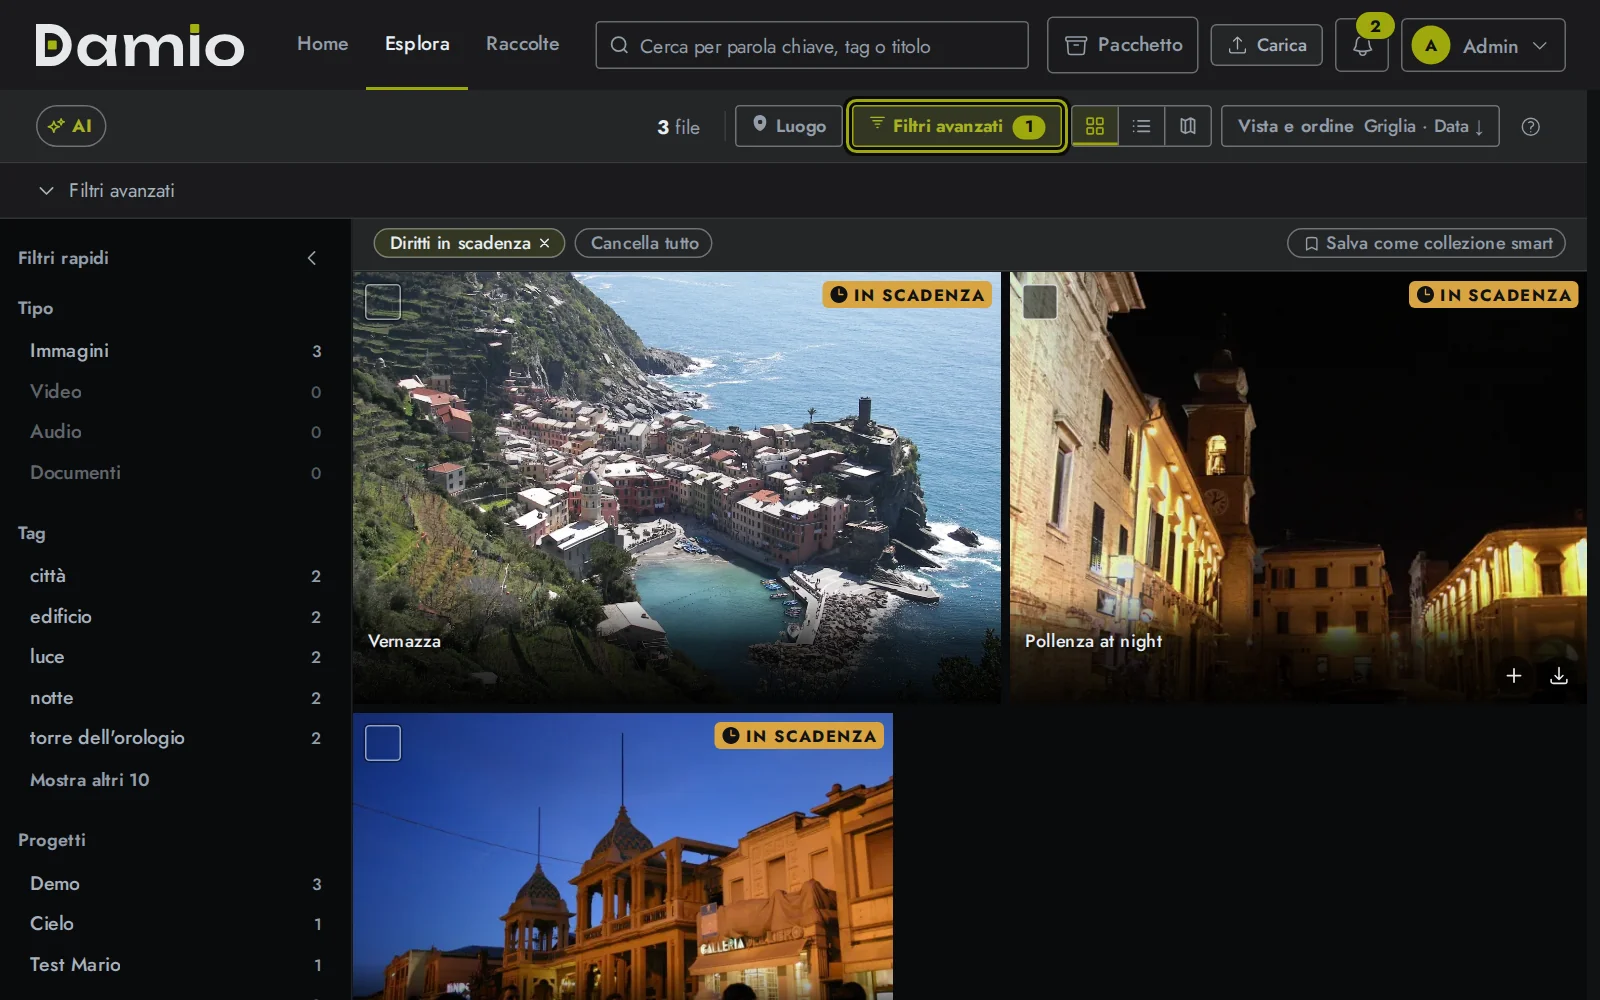The image size is (1600, 1000).
Task: Click the Damio logo
Action: pyautogui.click(x=140, y=45)
